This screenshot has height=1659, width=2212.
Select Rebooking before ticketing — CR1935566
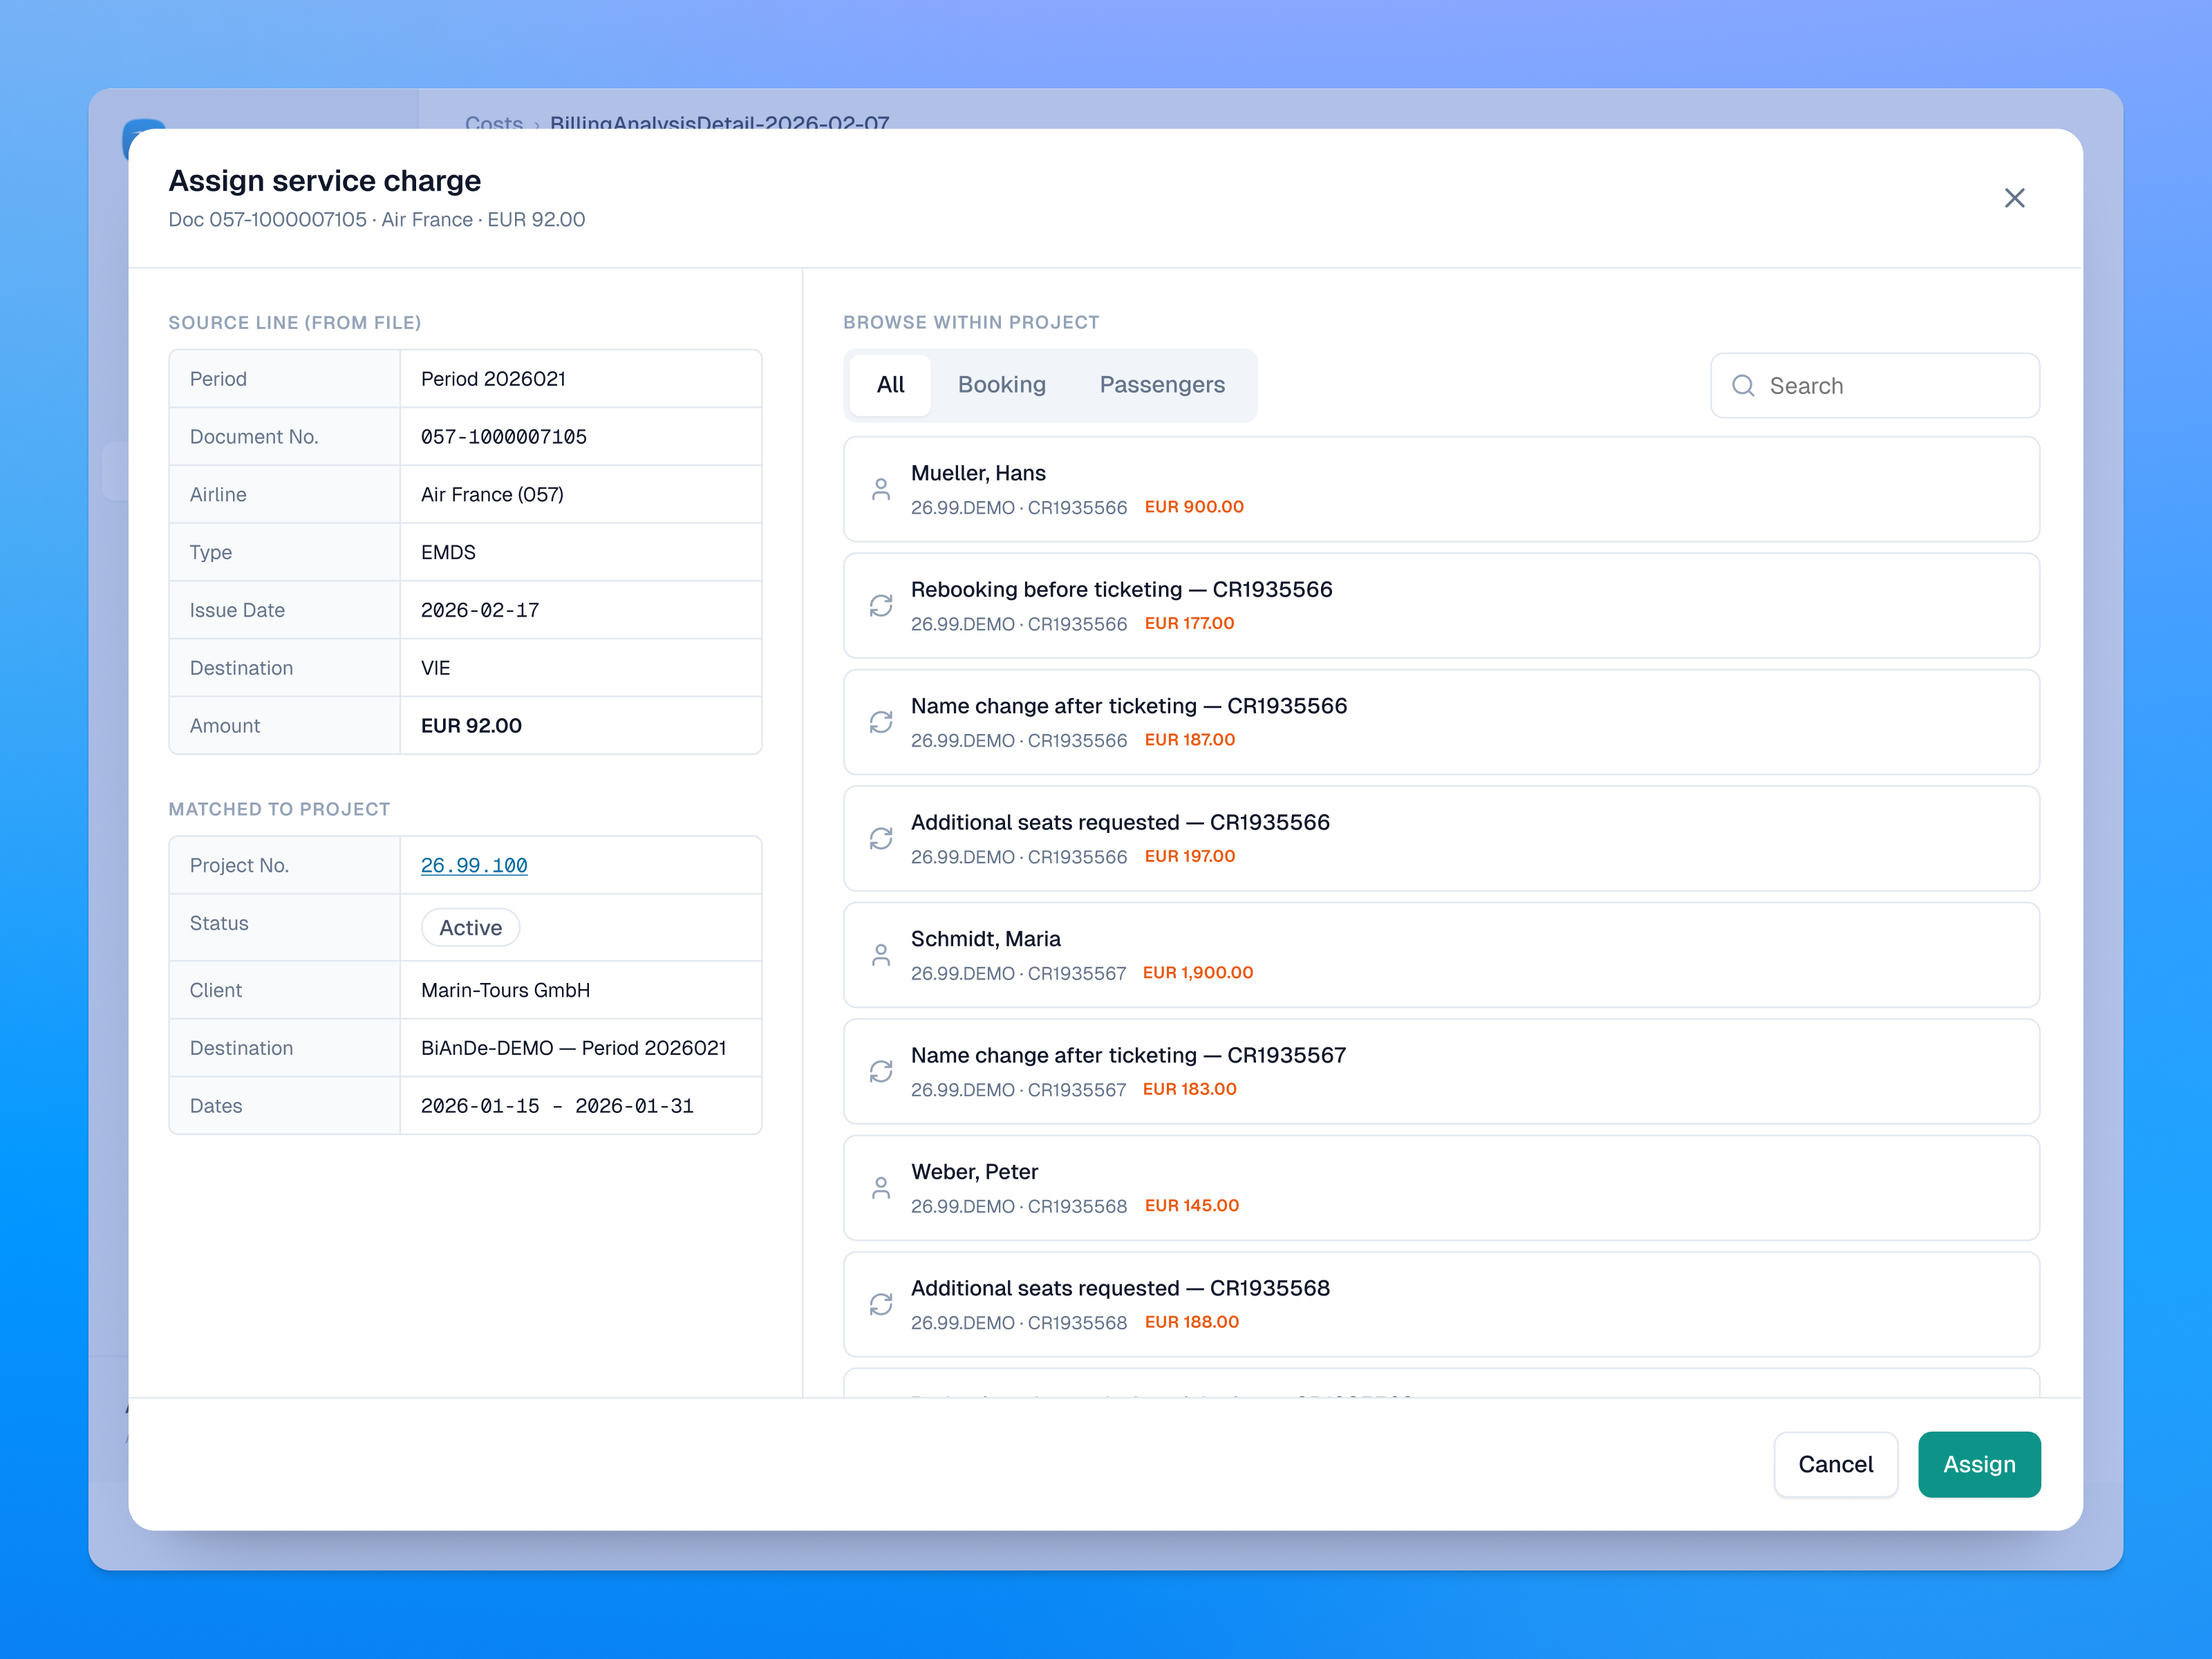tap(1441, 606)
